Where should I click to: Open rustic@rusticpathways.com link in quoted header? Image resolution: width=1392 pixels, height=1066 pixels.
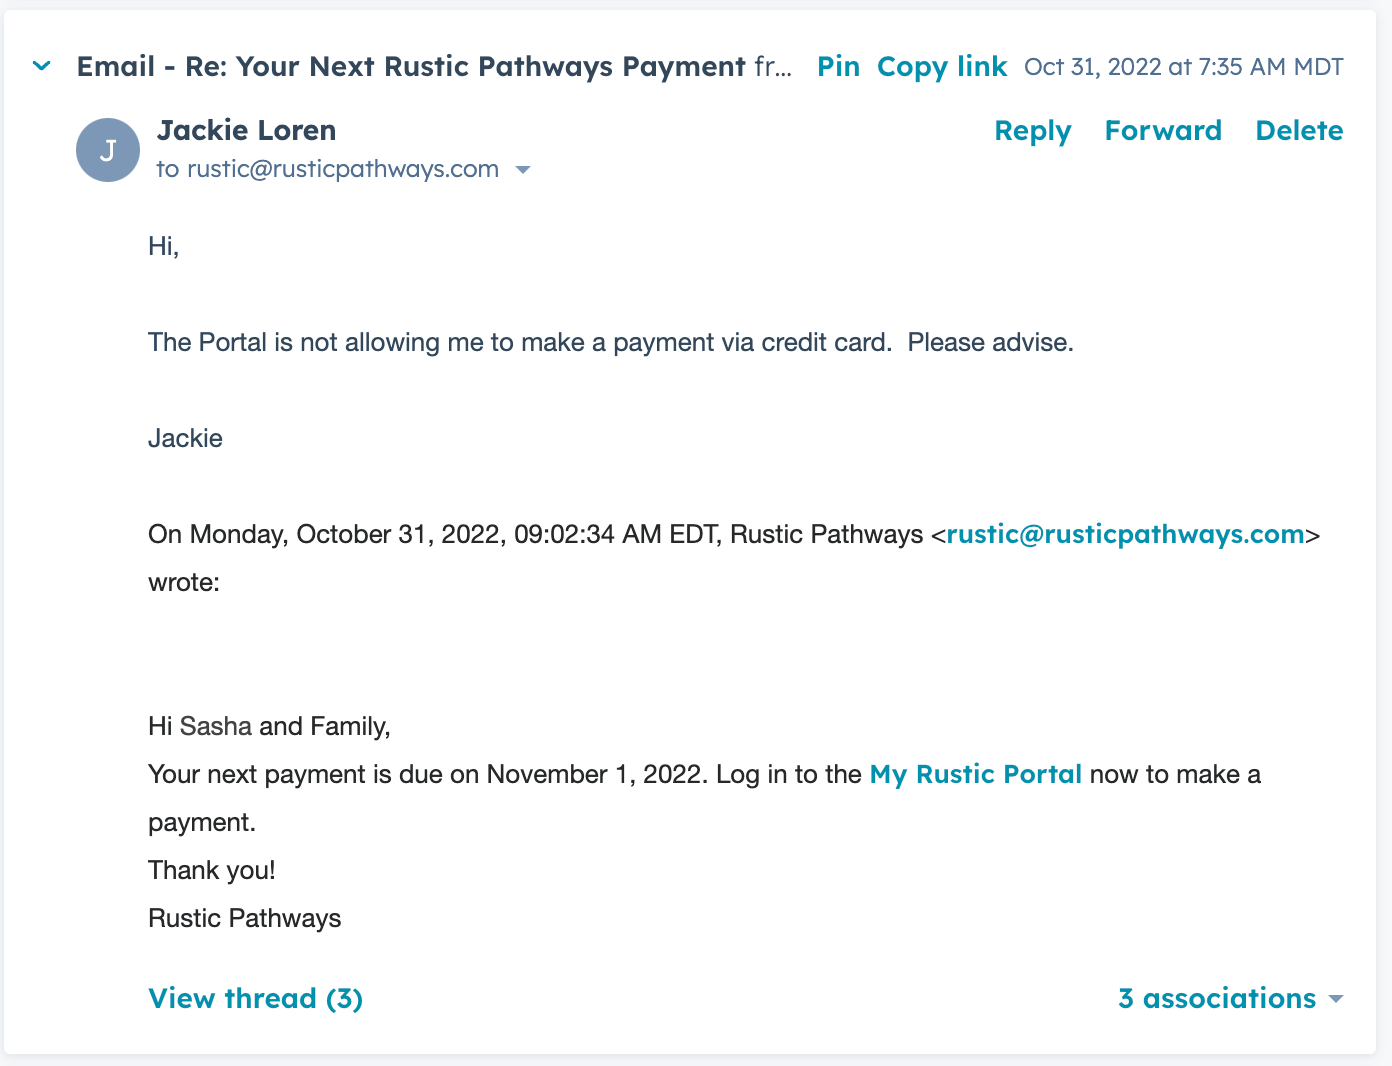[x=1125, y=535]
